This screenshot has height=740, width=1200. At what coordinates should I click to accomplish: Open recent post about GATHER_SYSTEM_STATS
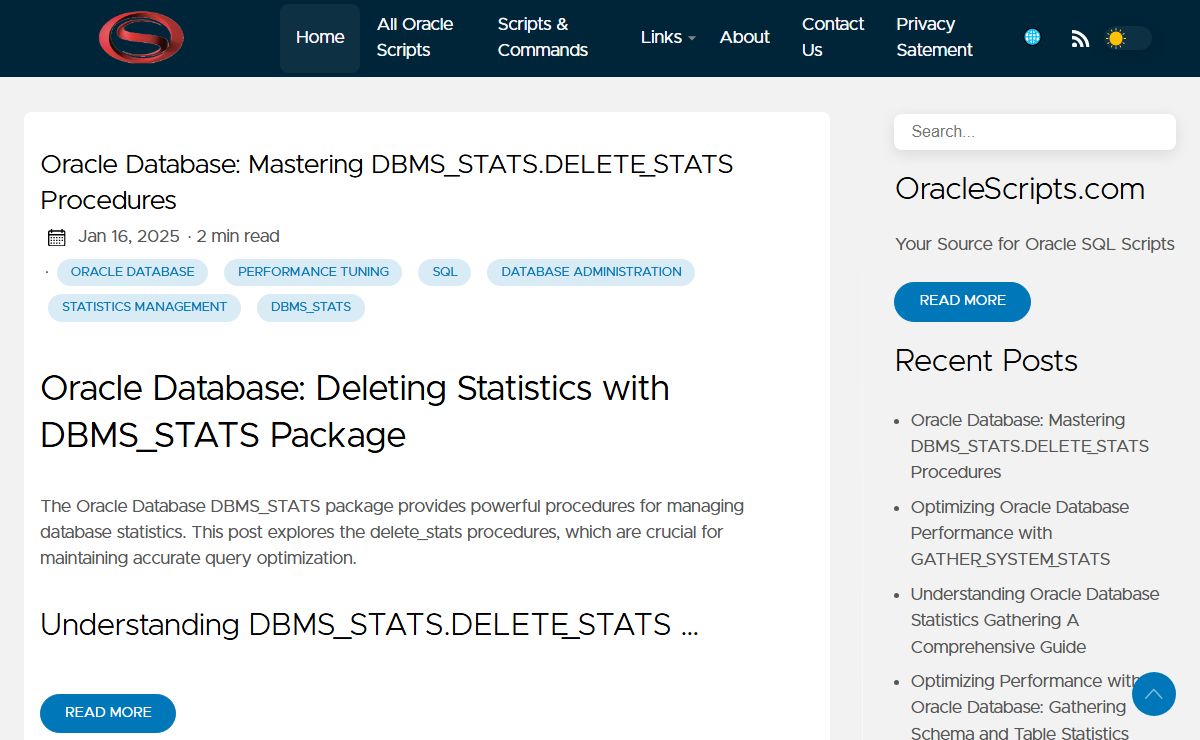1020,533
